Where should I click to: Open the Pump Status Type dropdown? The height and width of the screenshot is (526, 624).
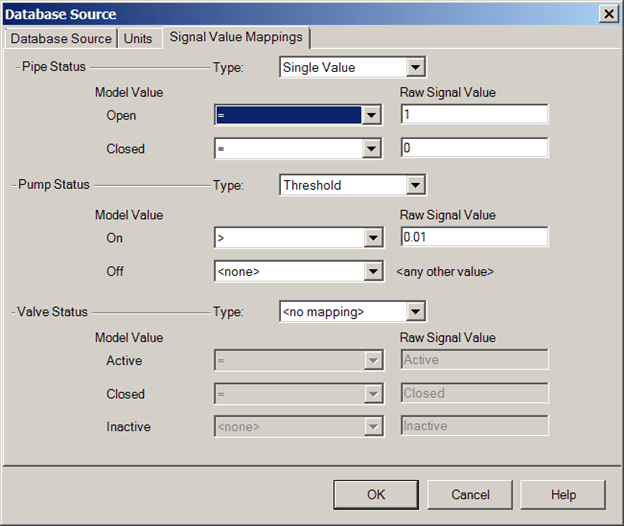pyautogui.click(x=353, y=185)
